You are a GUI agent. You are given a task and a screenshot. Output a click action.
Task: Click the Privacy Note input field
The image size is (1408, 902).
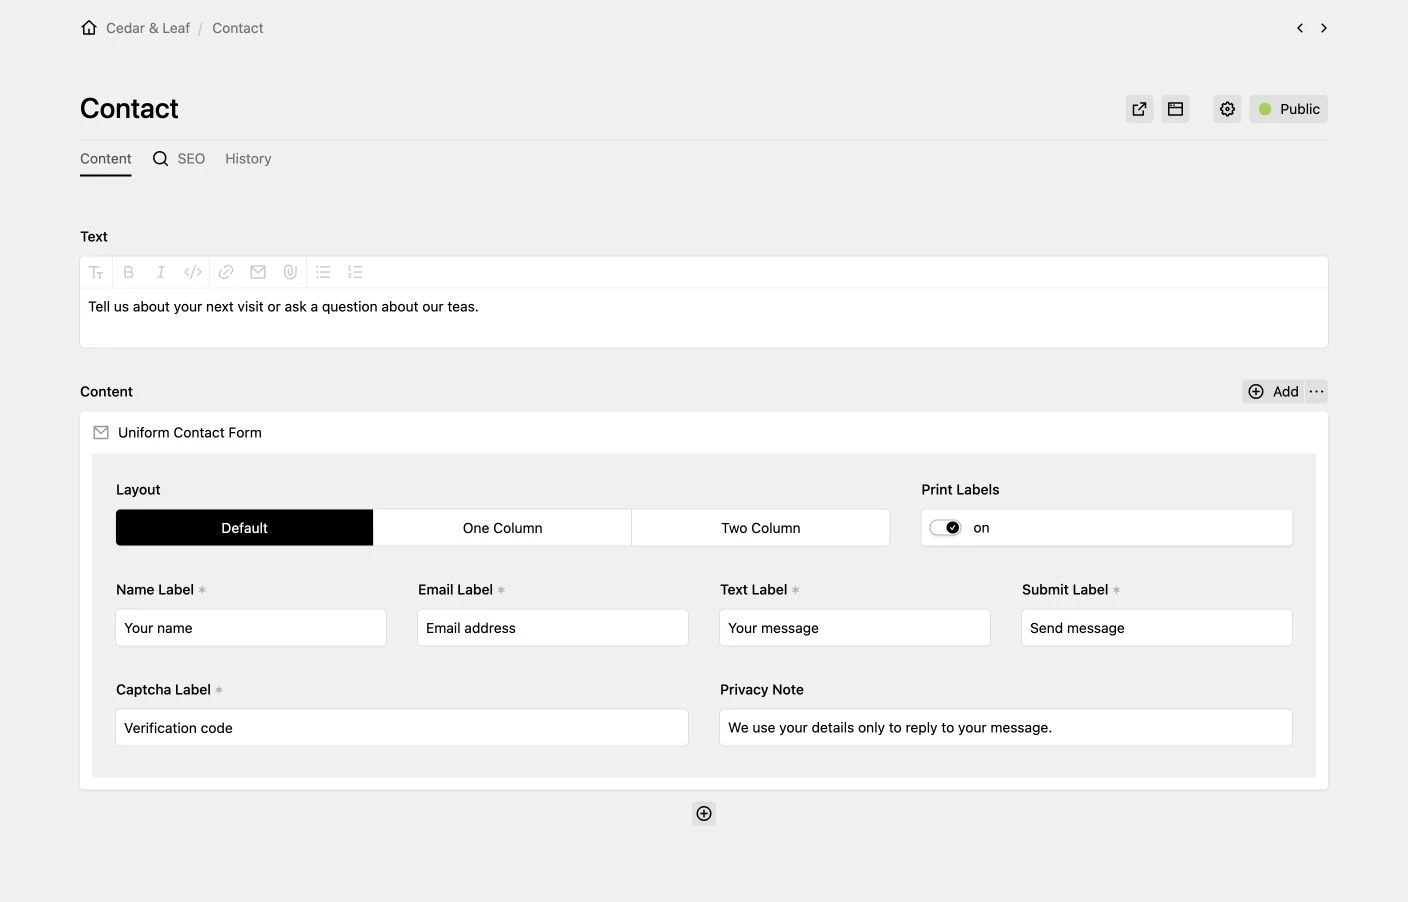[1006, 728]
